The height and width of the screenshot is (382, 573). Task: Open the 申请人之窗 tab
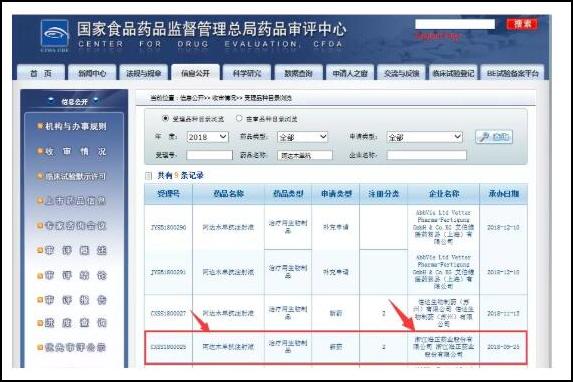tap(350, 73)
